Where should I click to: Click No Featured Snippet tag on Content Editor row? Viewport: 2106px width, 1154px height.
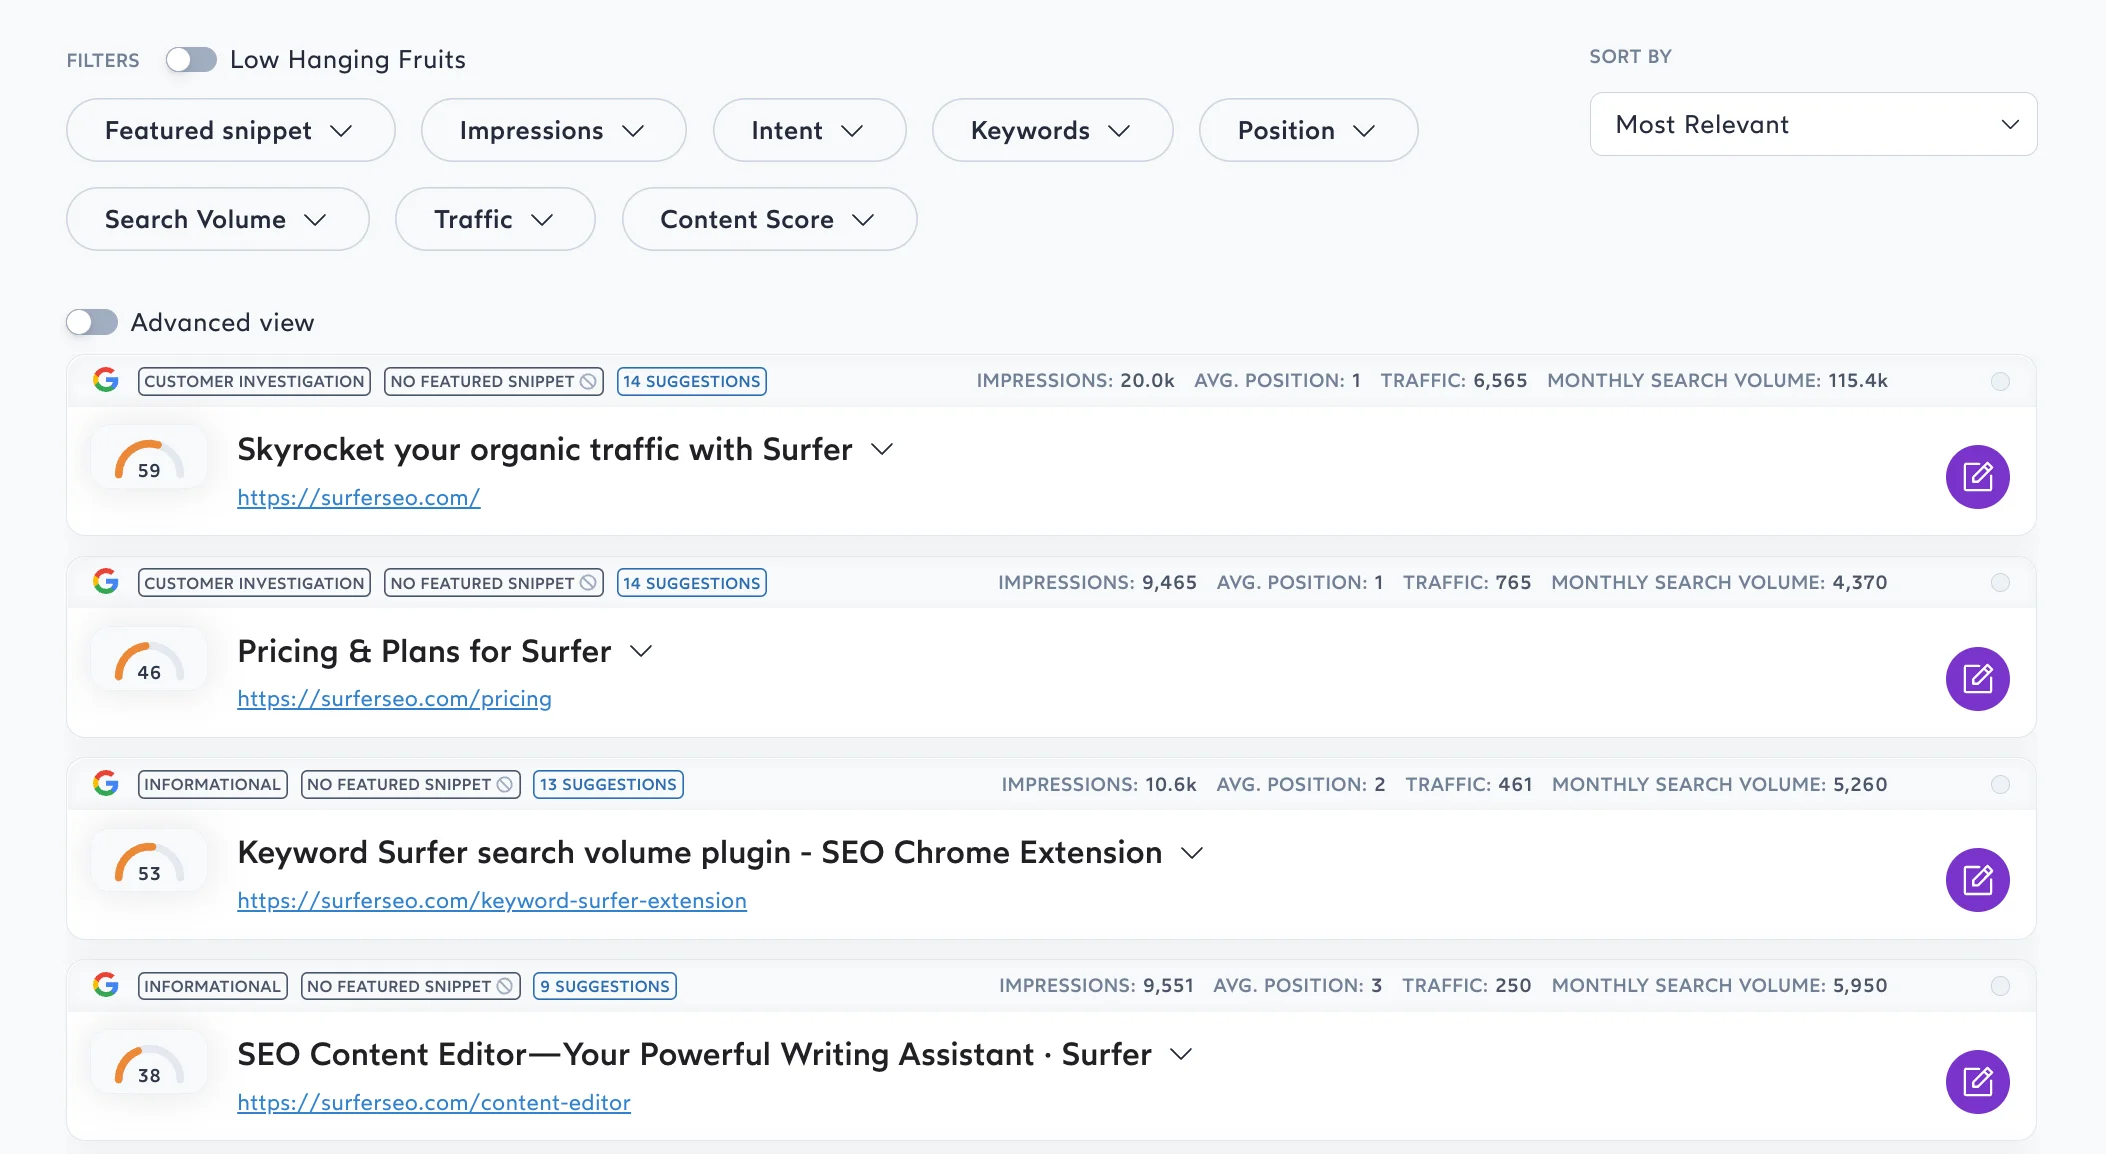411,986
